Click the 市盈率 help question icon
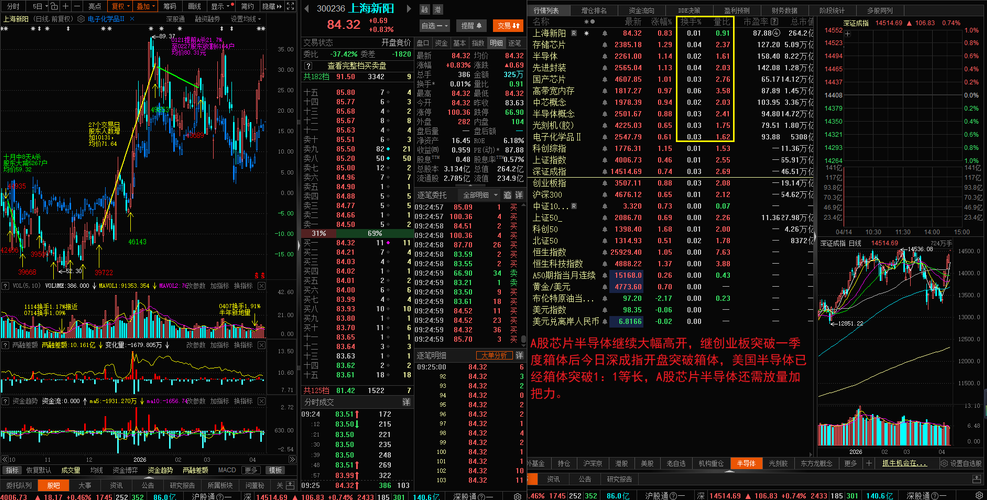Viewport: 987px width, 500px height. 775,21
